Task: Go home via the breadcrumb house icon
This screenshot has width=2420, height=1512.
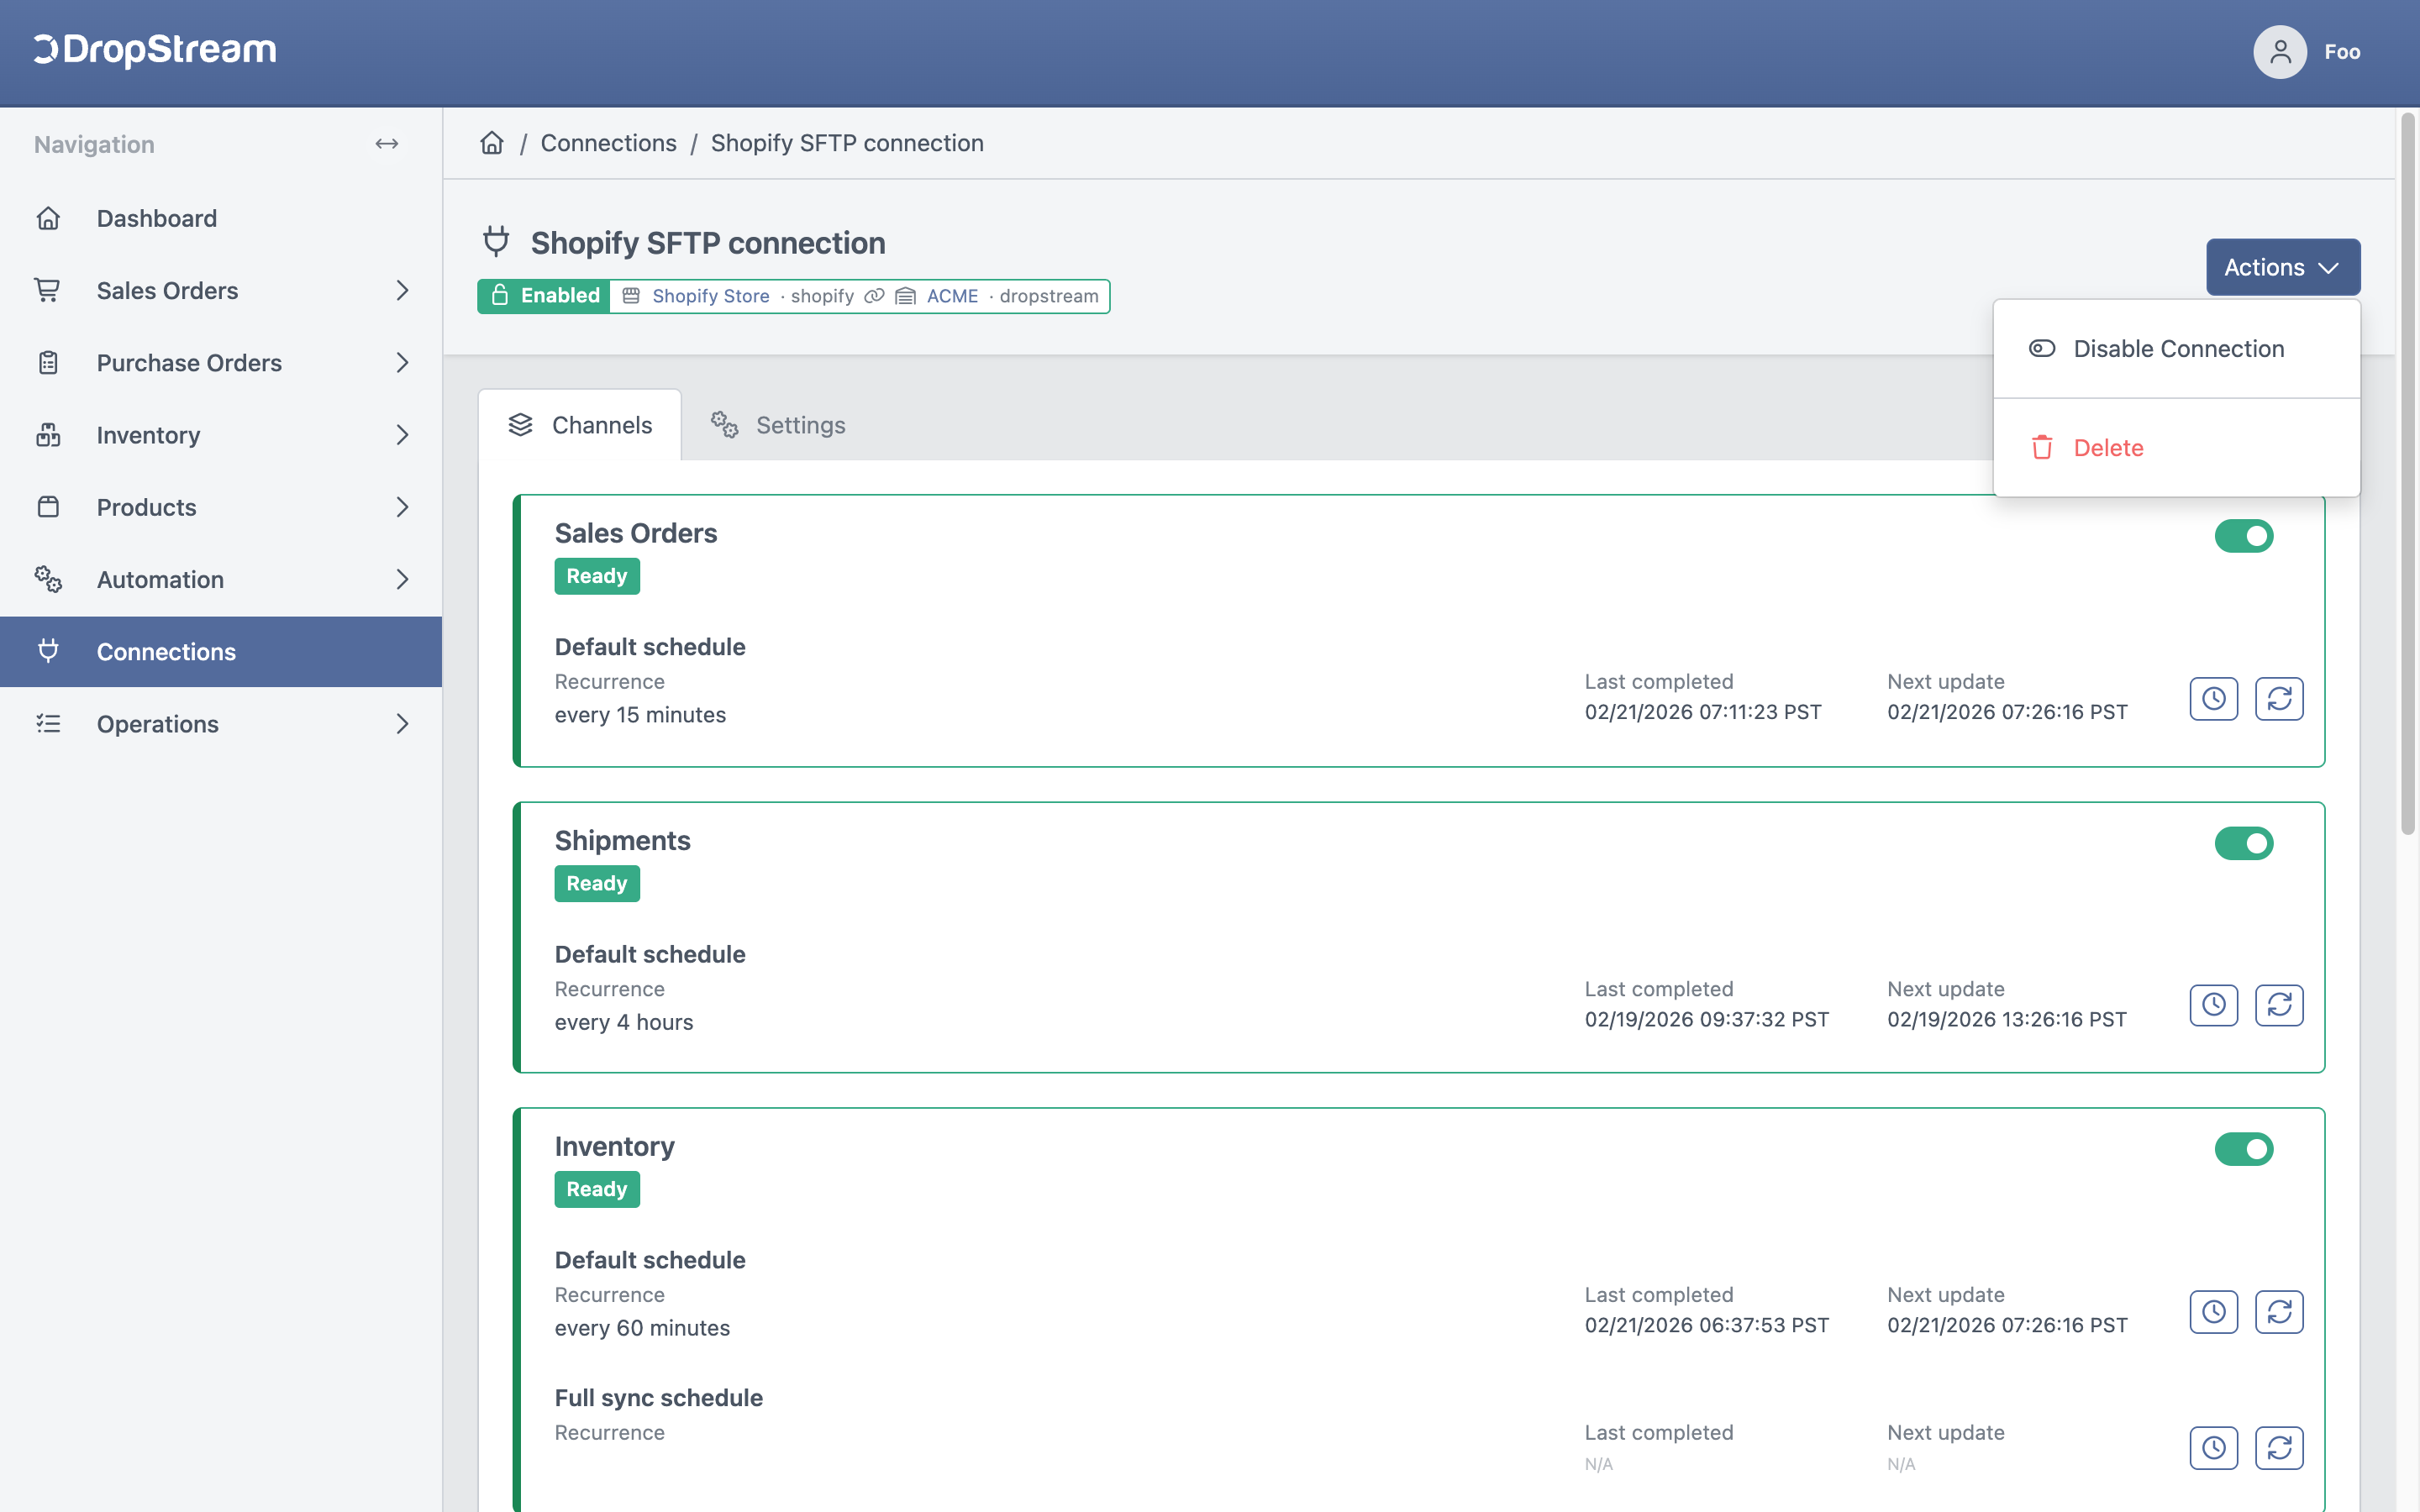Action: click(492, 143)
